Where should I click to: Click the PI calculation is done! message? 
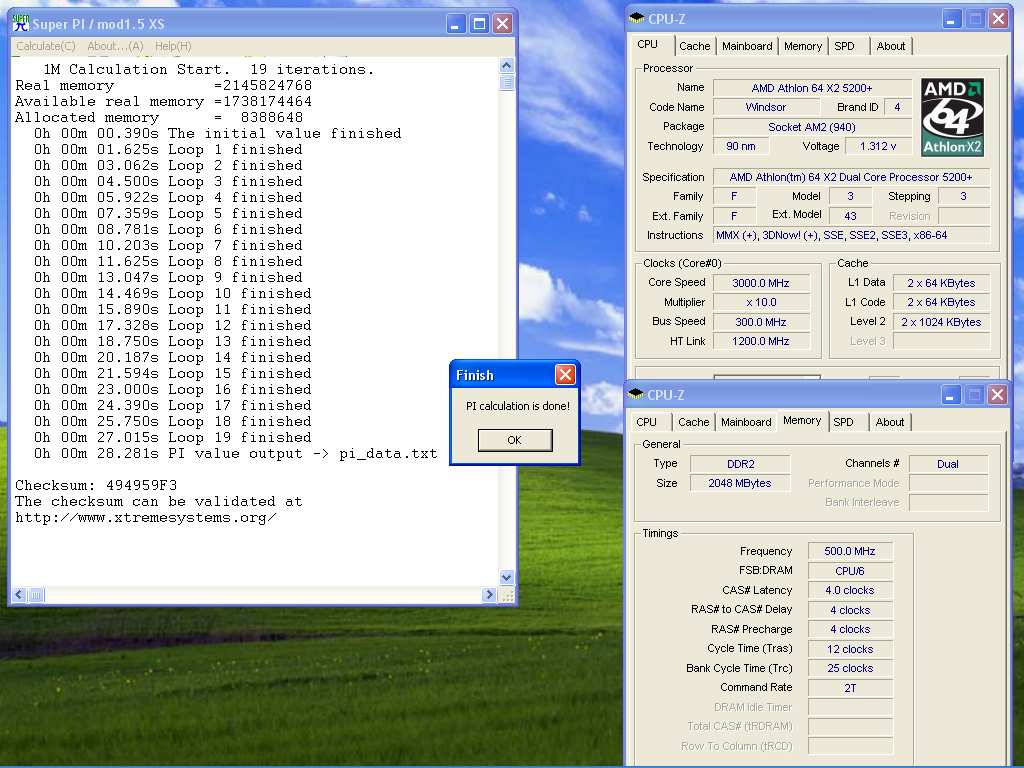(x=517, y=406)
